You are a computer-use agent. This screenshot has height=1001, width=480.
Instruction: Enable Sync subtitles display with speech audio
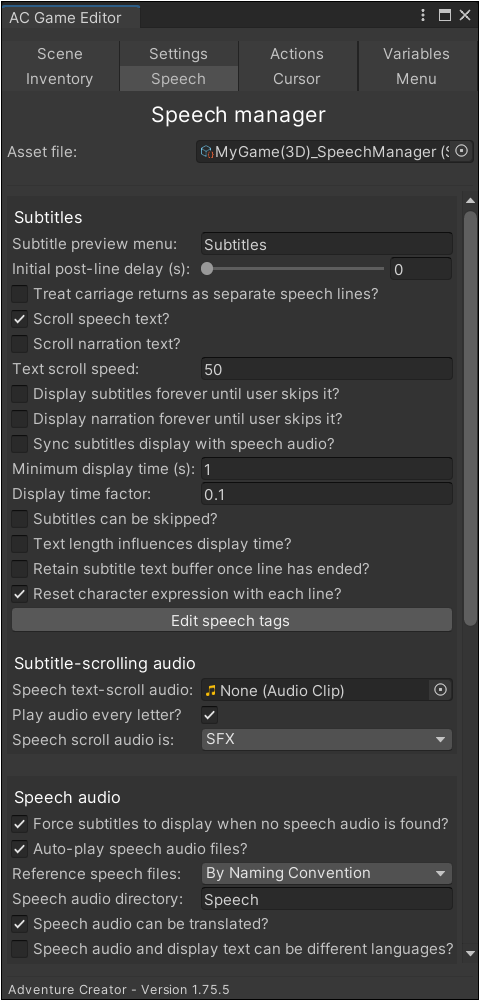point(20,444)
